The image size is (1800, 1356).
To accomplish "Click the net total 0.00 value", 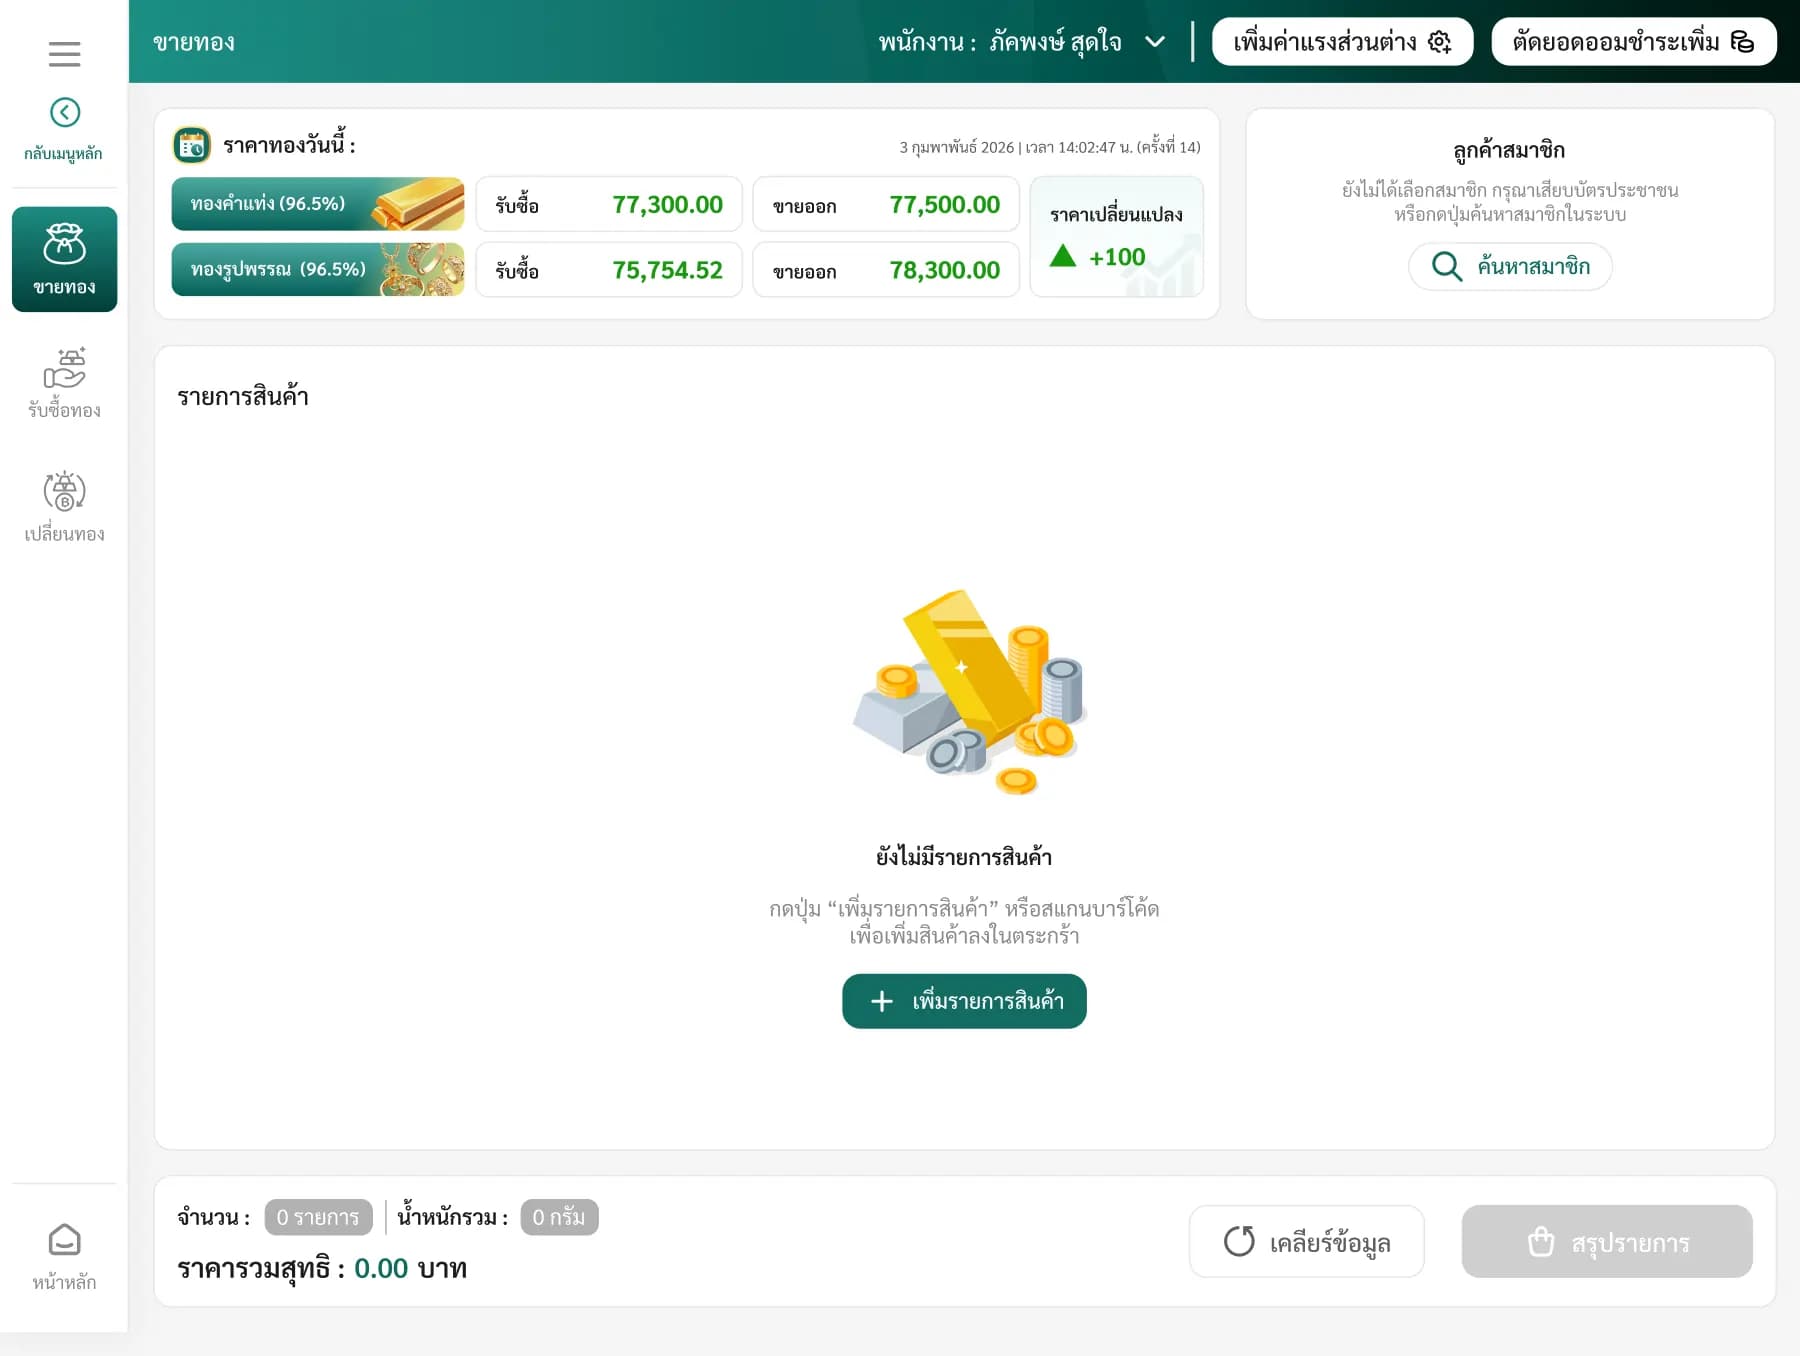I will point(381,1269).
